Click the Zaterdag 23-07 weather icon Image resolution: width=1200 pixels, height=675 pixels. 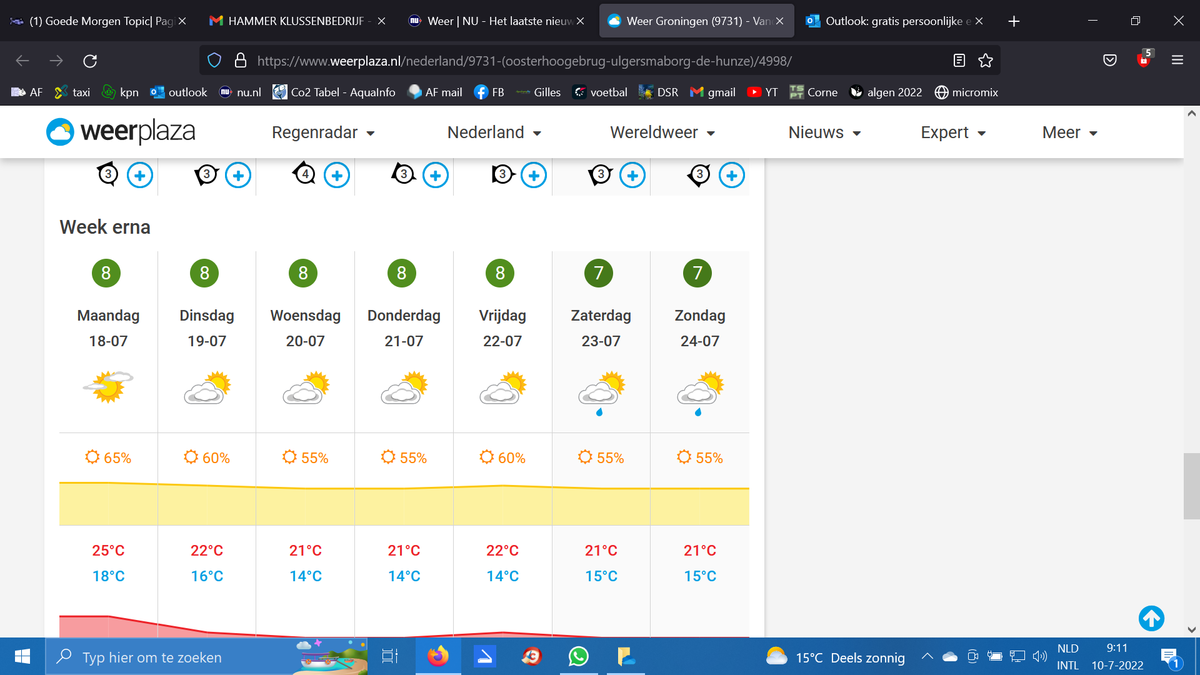(x=601, y=392)
